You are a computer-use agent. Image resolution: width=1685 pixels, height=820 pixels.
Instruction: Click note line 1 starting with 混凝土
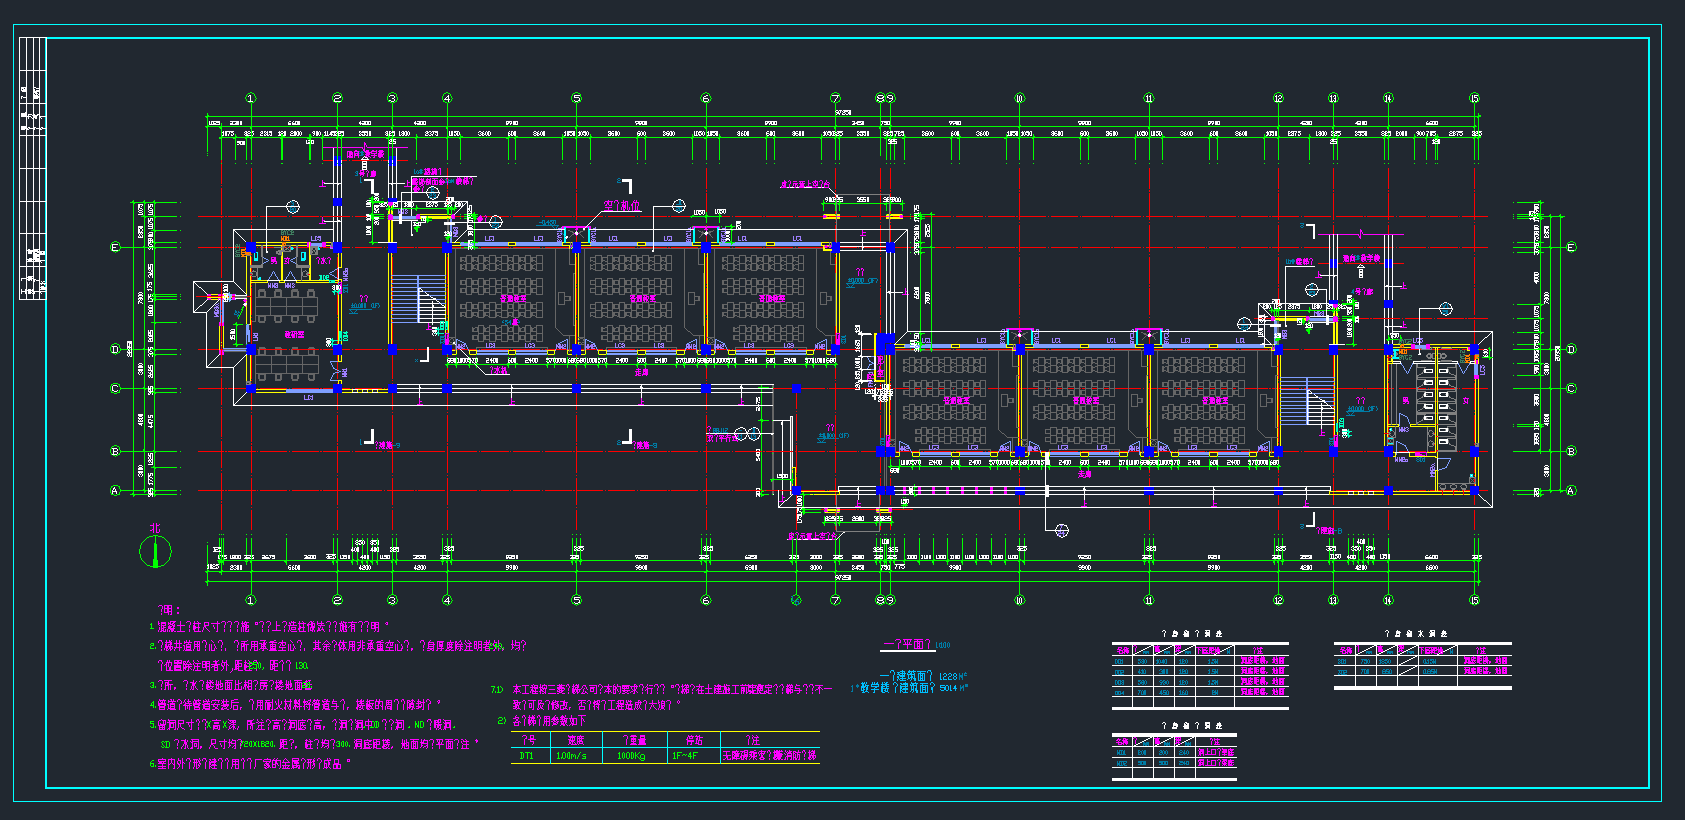click(x=270, y=627)
